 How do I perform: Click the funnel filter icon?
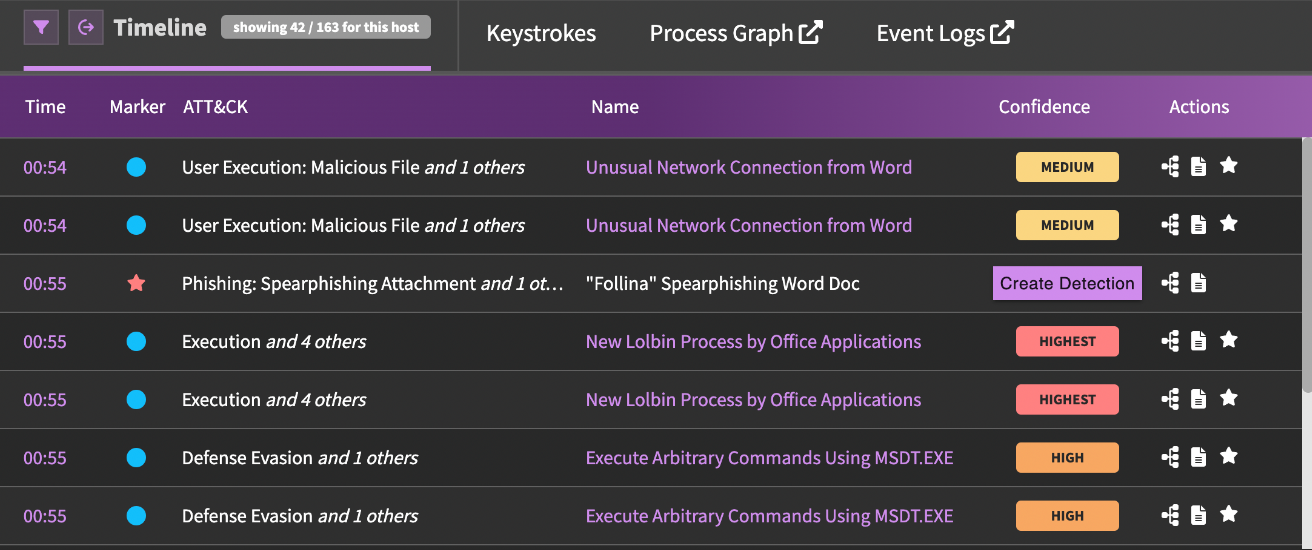click(x=41, y=27)
